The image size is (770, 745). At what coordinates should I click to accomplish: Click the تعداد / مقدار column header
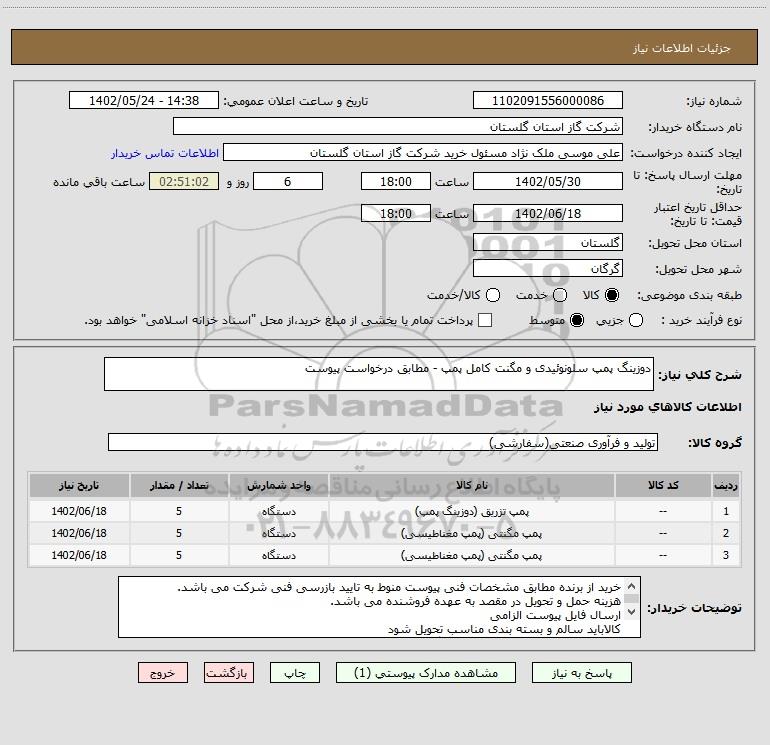(x=179, y=485)
